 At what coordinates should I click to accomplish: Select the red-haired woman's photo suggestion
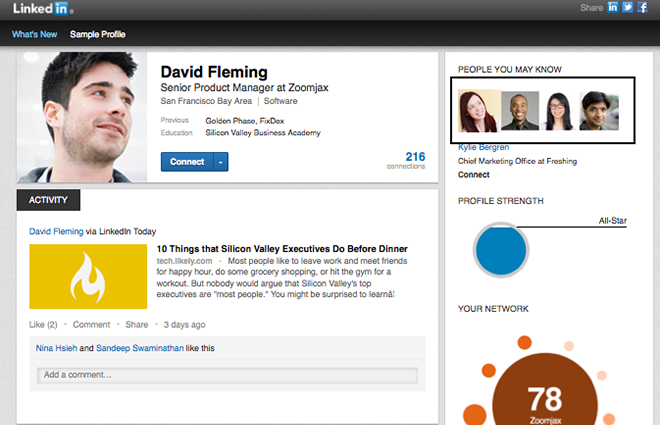pyautogui.click(x=478, y=111)
